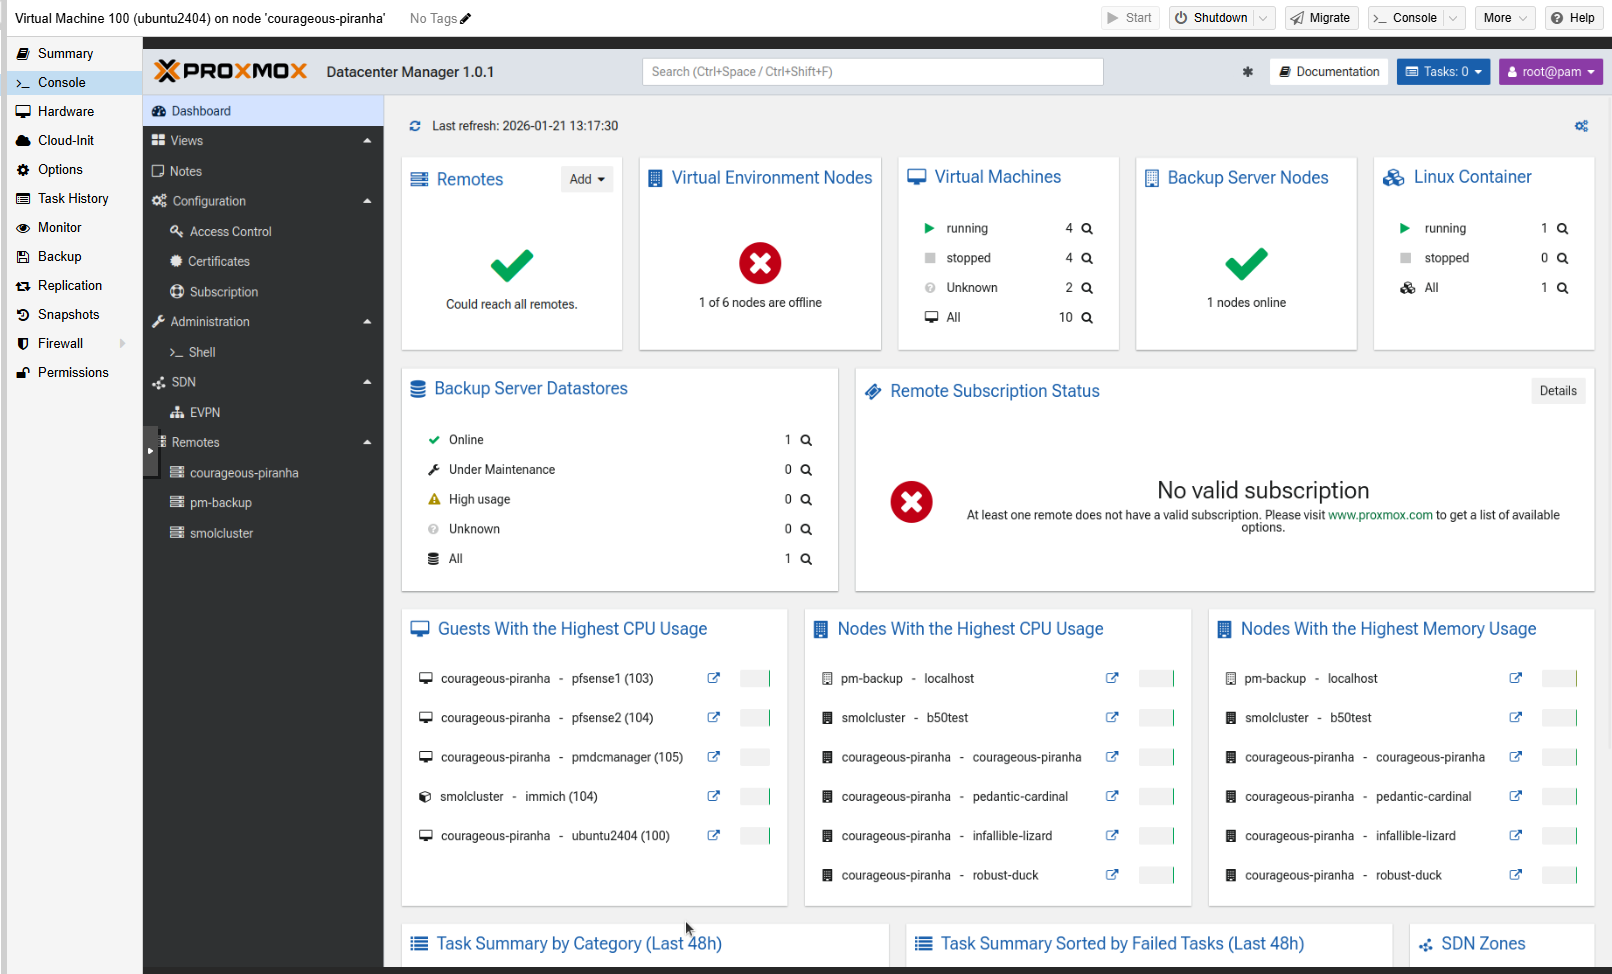1612x974 pixels.
Task: Open the Add remotes dropdown
Action: coord(587,179)
